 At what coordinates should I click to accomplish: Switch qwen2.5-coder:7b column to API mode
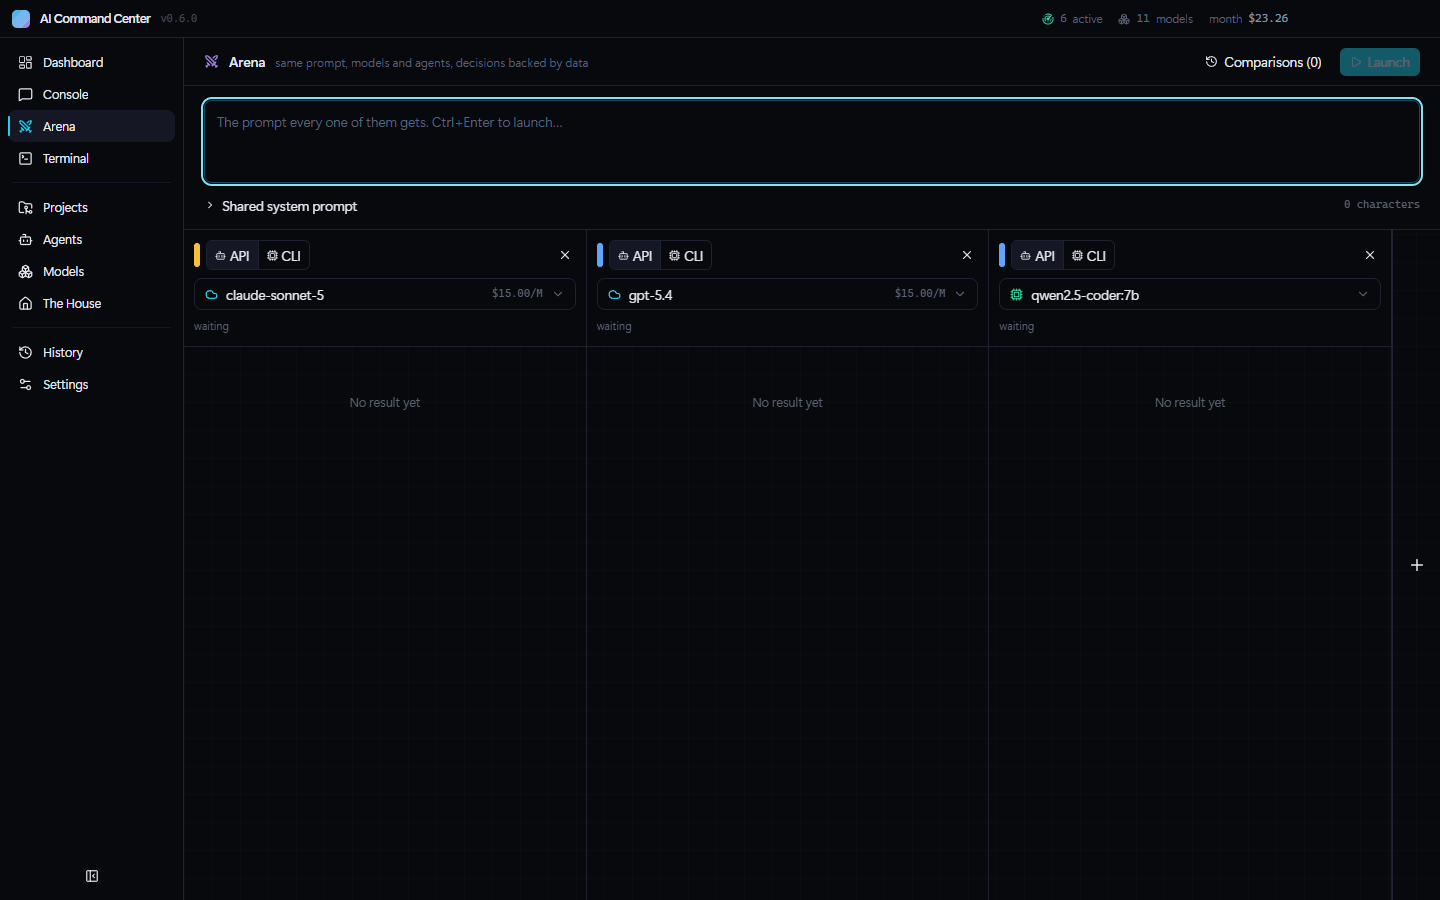click(1038, 256)
